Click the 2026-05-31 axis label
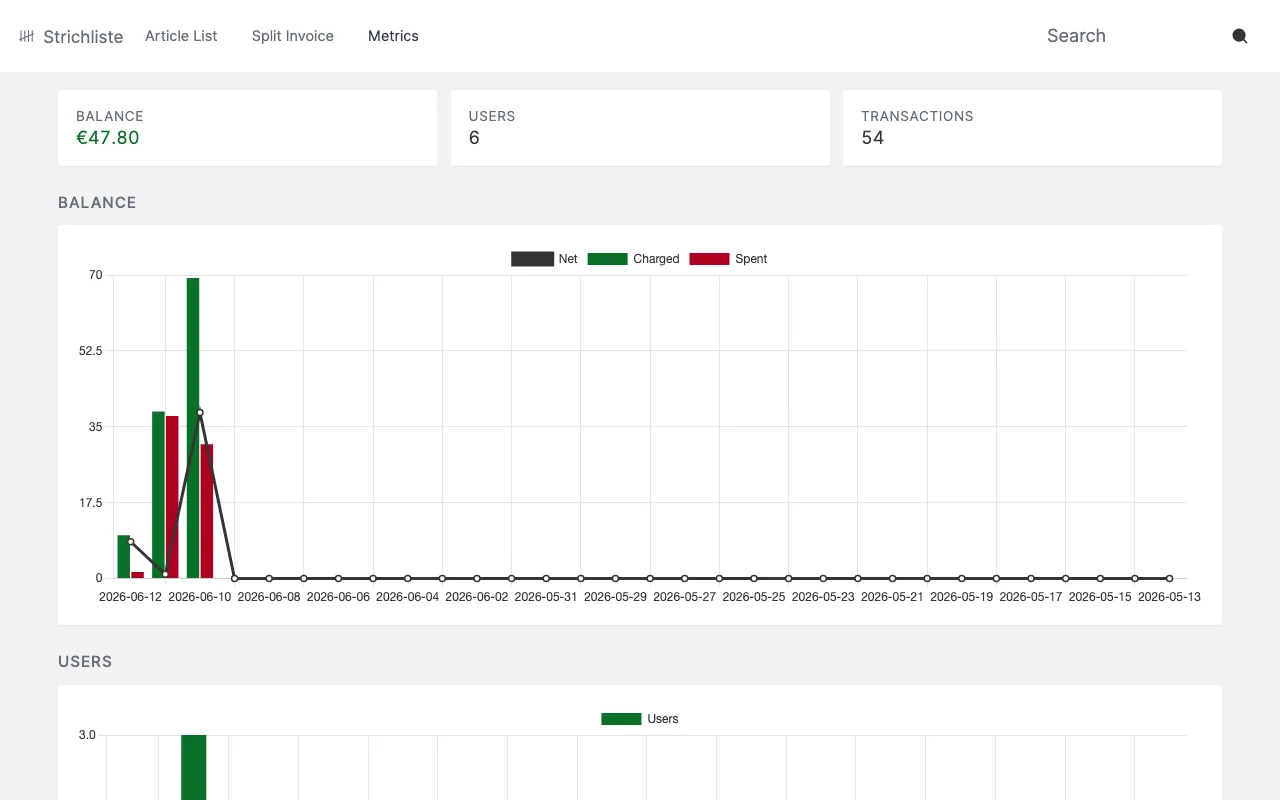This screenshot has height=800, width=1280. click(546, 597)
